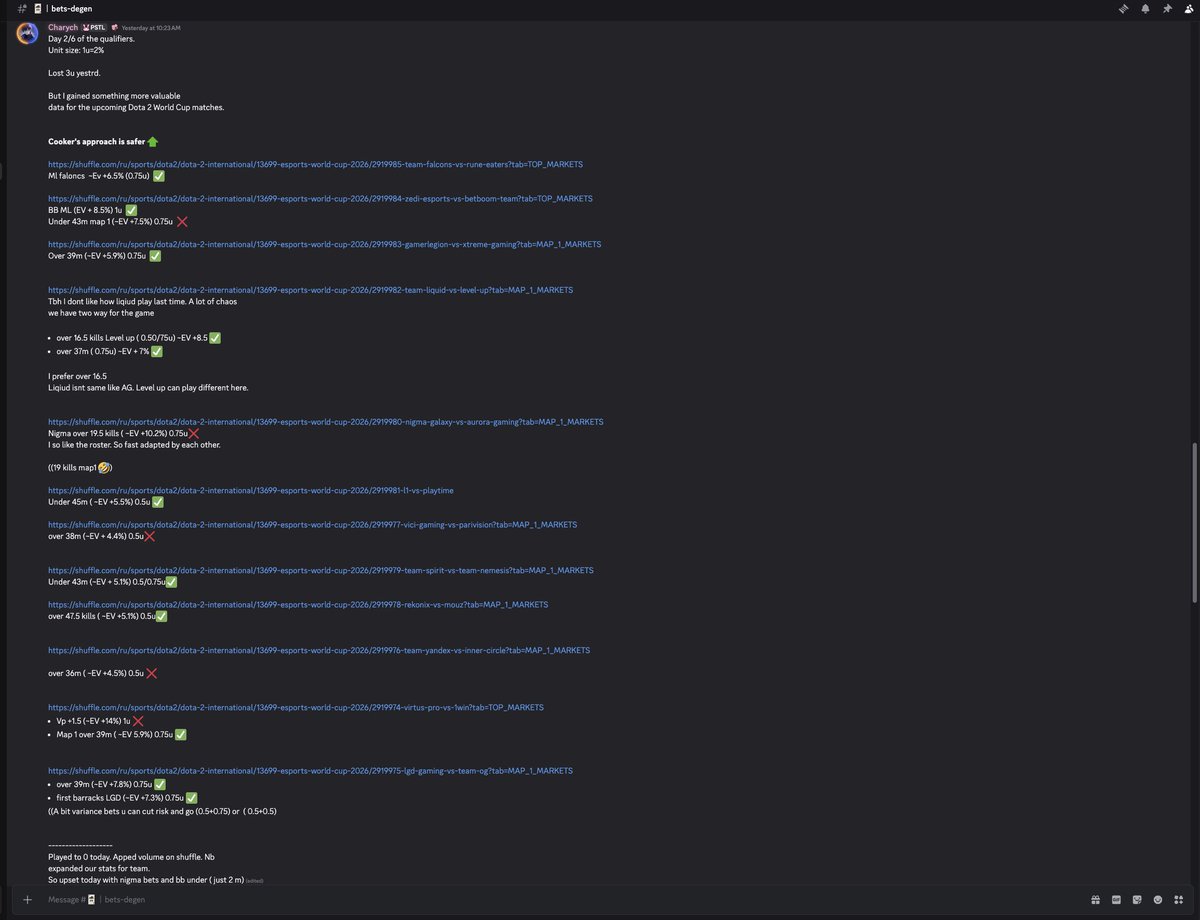Click green up-arrow emoji after Cooker's approach
Image resolution: width=1200 pixels, height=920 pixels.
point(152,141)
